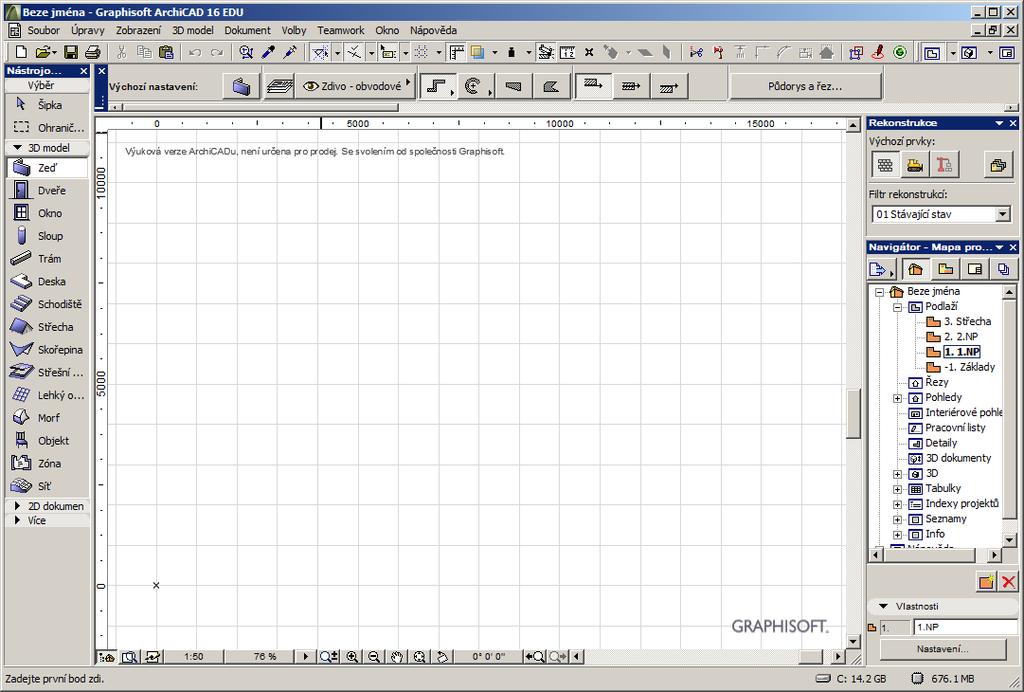The width and height of the screenshot is (1024, 692).
Task: Save the project with floppy icon
Action: click(71, 53)
